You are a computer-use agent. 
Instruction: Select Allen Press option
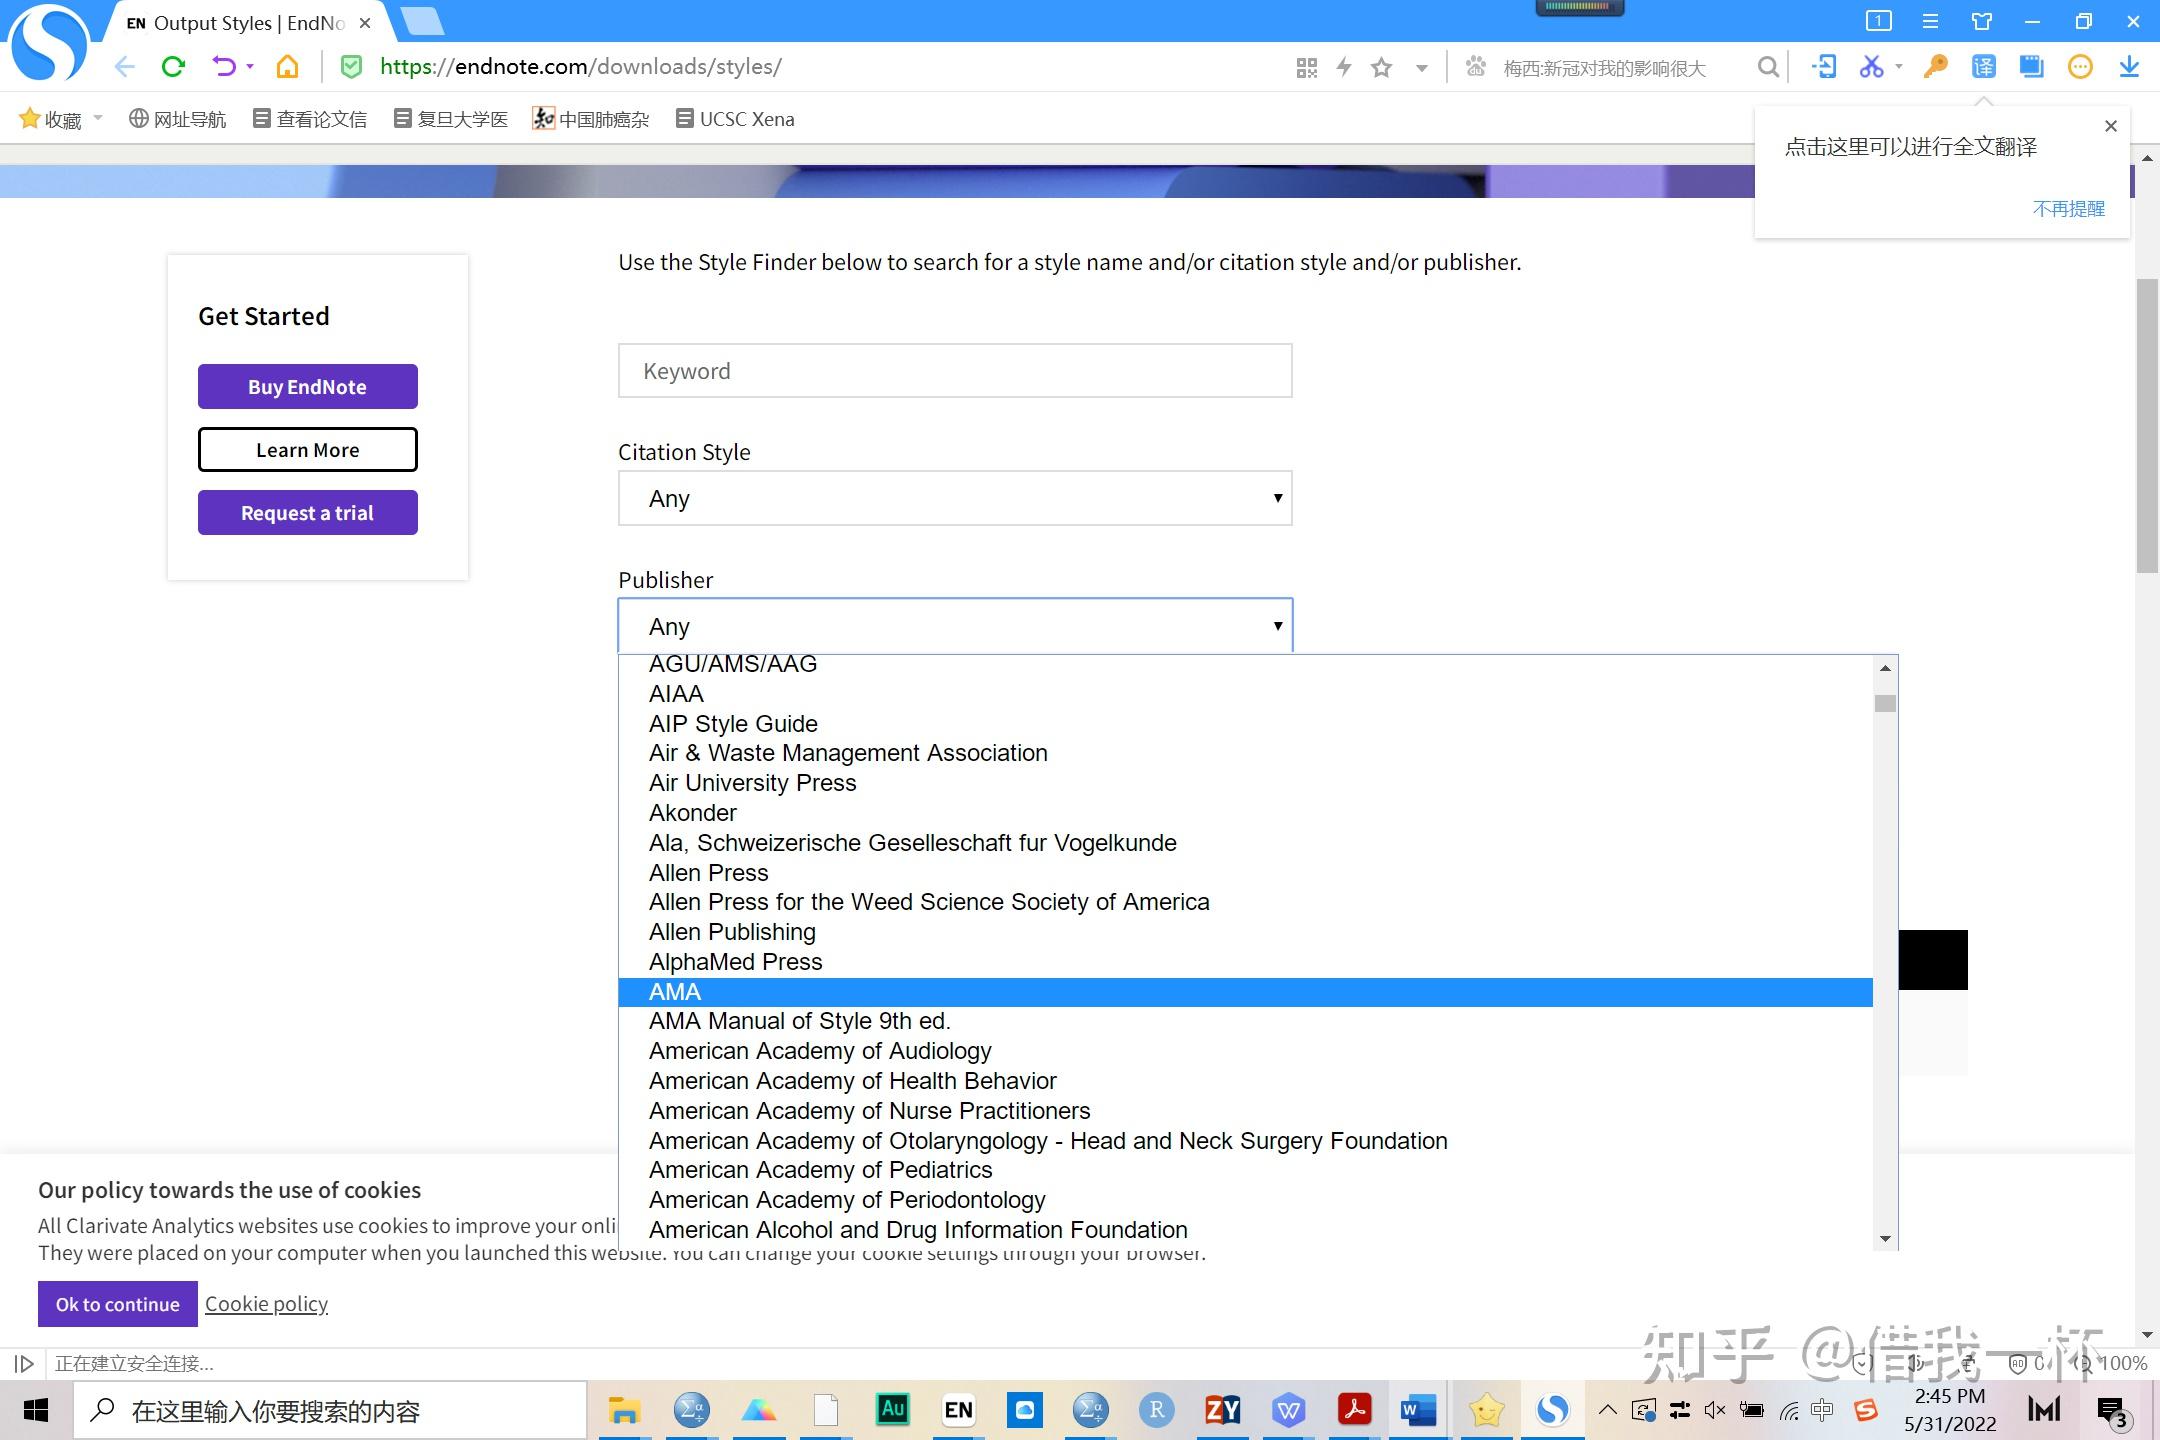click(1245, 873)
